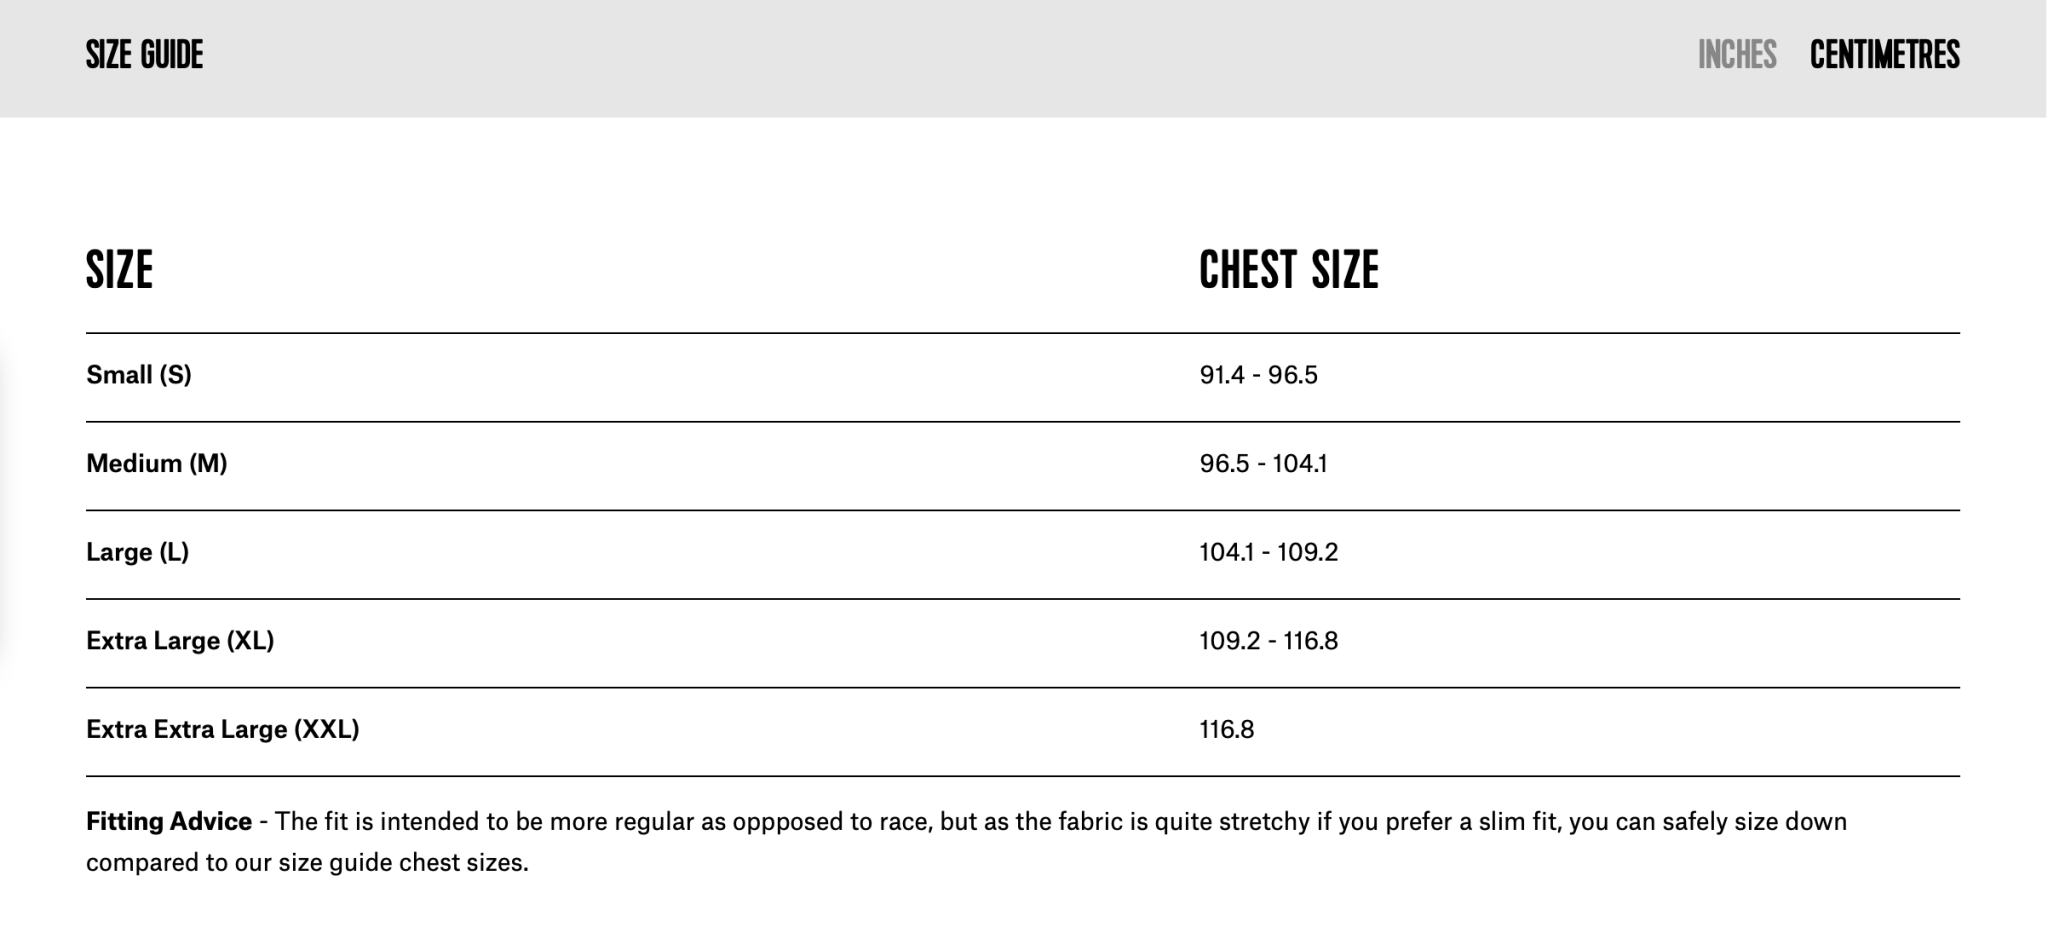The image size is (2048, 939).
Task: Click the 109.2 - 116.8 chest measurement
Action: click(1268, 641)
